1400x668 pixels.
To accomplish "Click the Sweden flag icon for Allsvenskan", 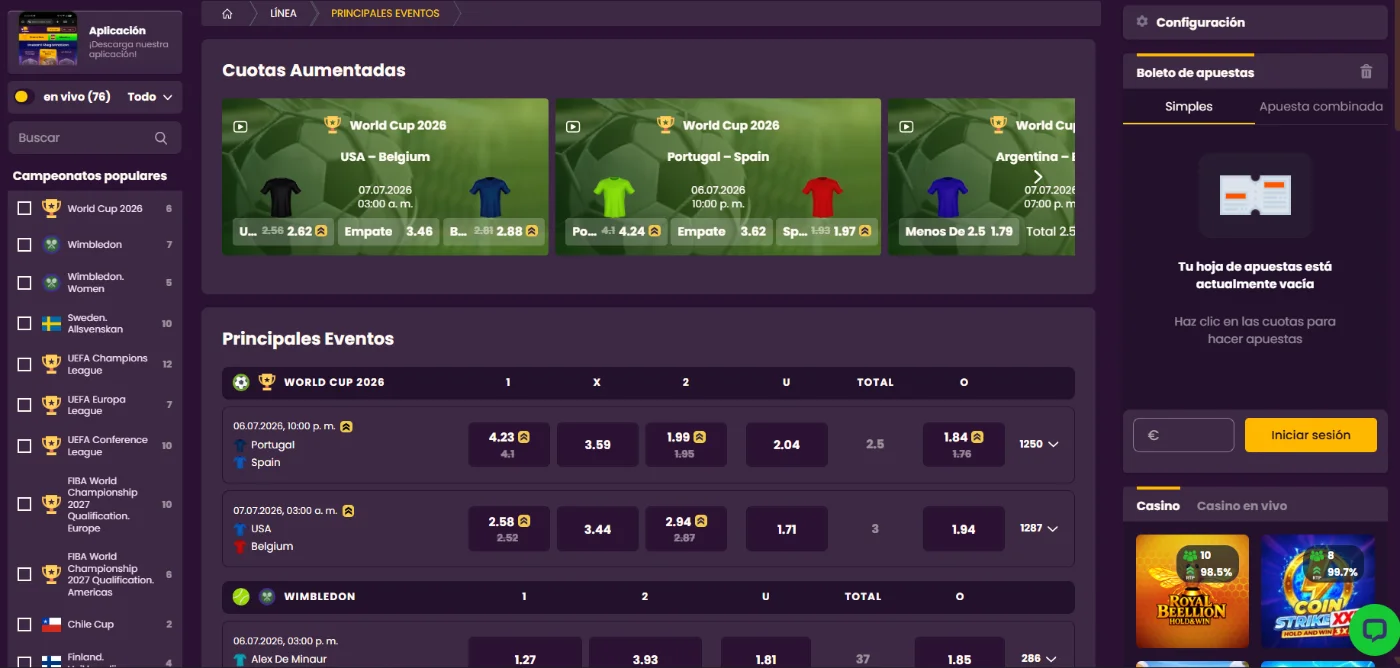I will point(52,323).
